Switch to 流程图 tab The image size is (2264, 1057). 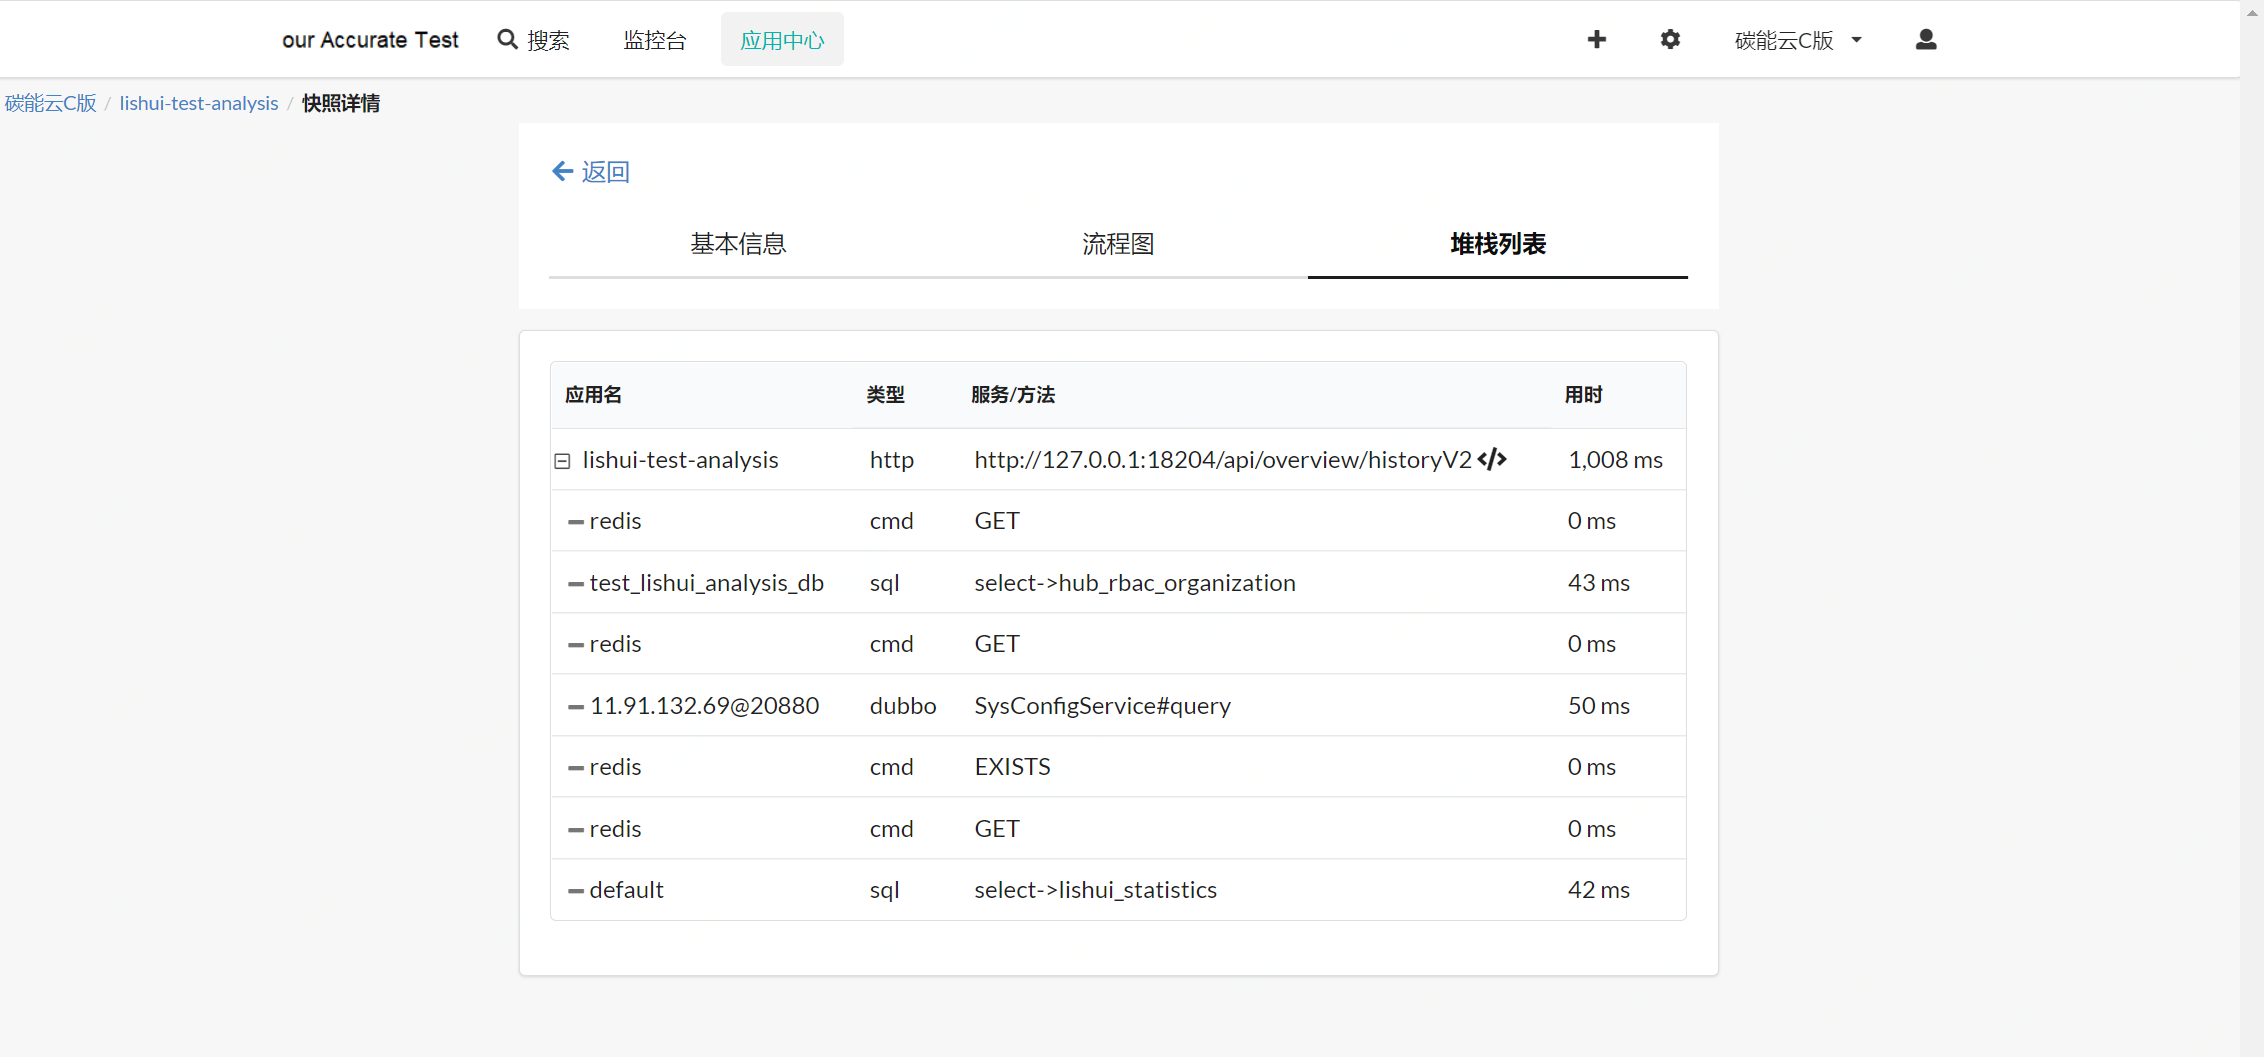tap(1118, 244)
